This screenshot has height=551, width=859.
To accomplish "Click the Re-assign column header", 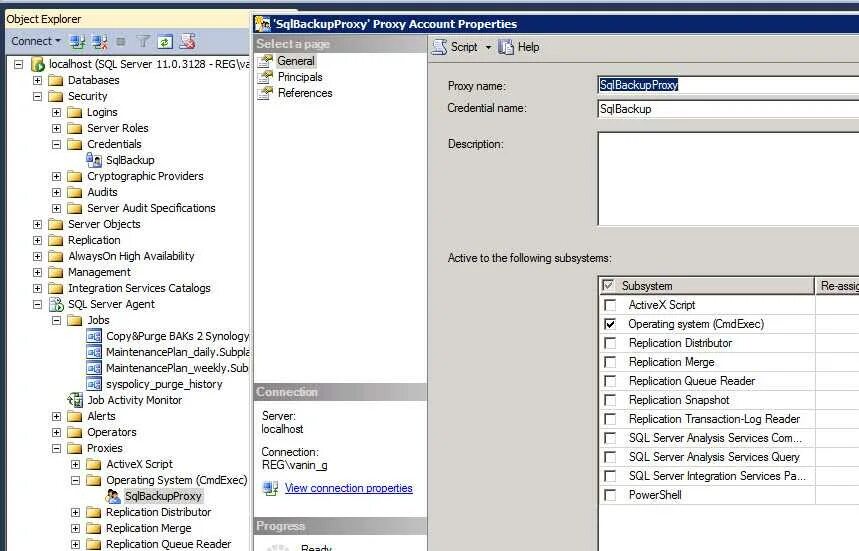I will (x=837, y=285).
